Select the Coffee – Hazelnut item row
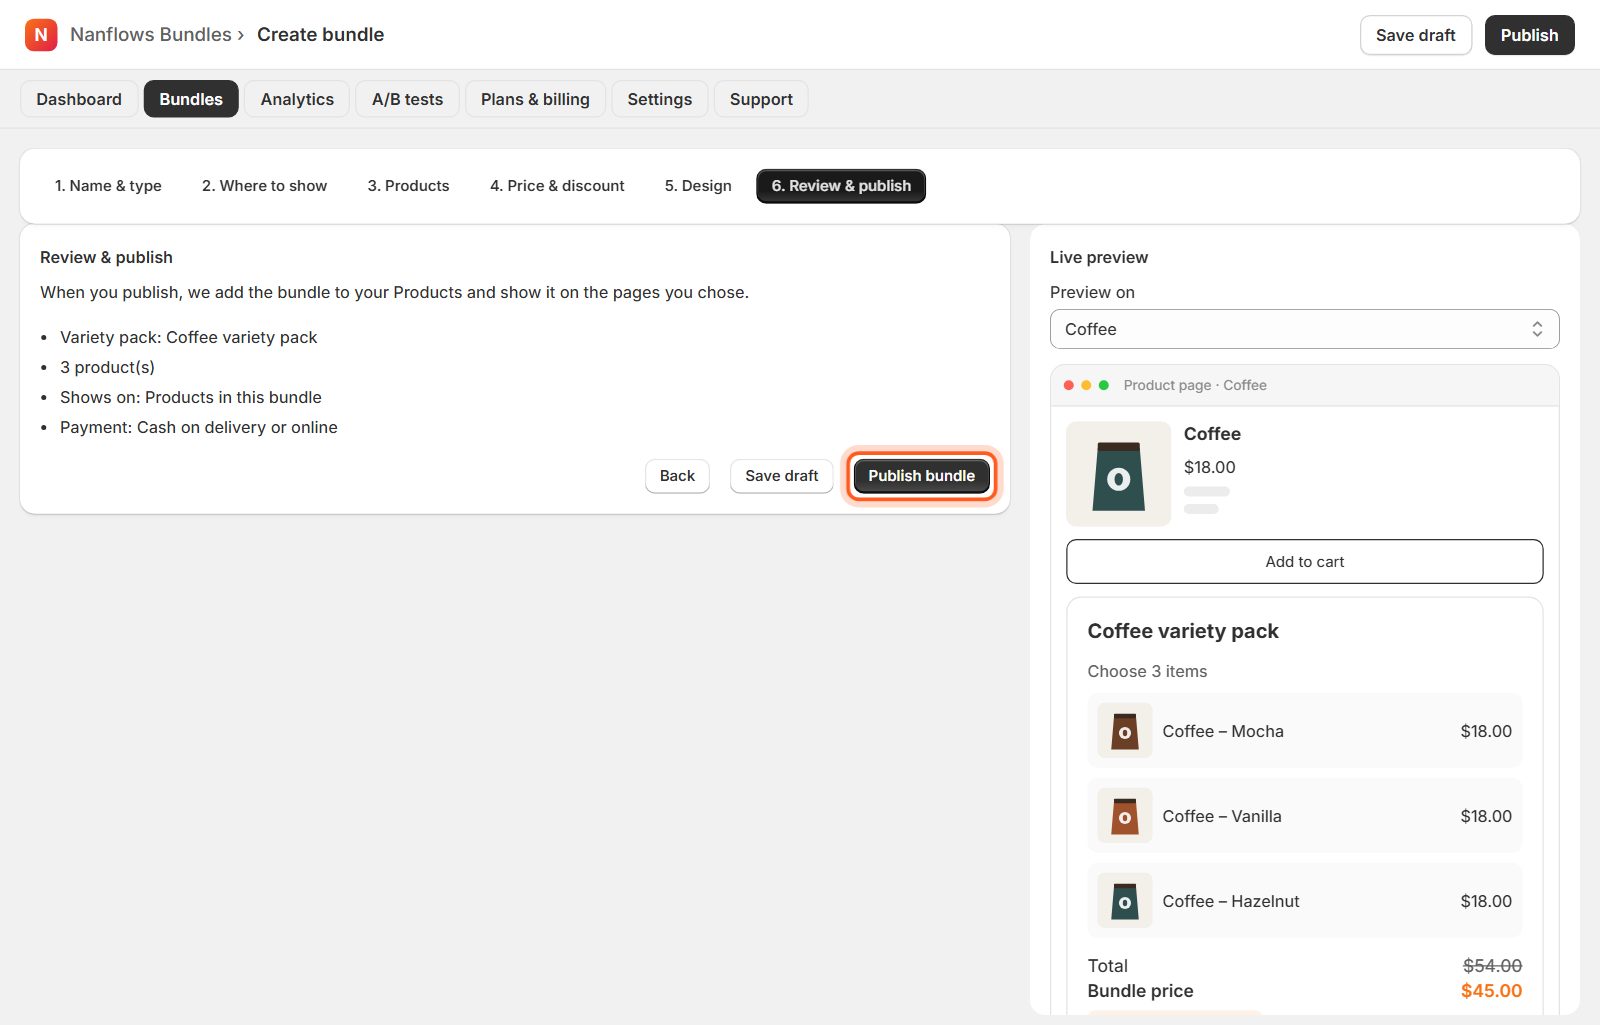This screenshot has height=1025, width=1600. pos(1304,901)
